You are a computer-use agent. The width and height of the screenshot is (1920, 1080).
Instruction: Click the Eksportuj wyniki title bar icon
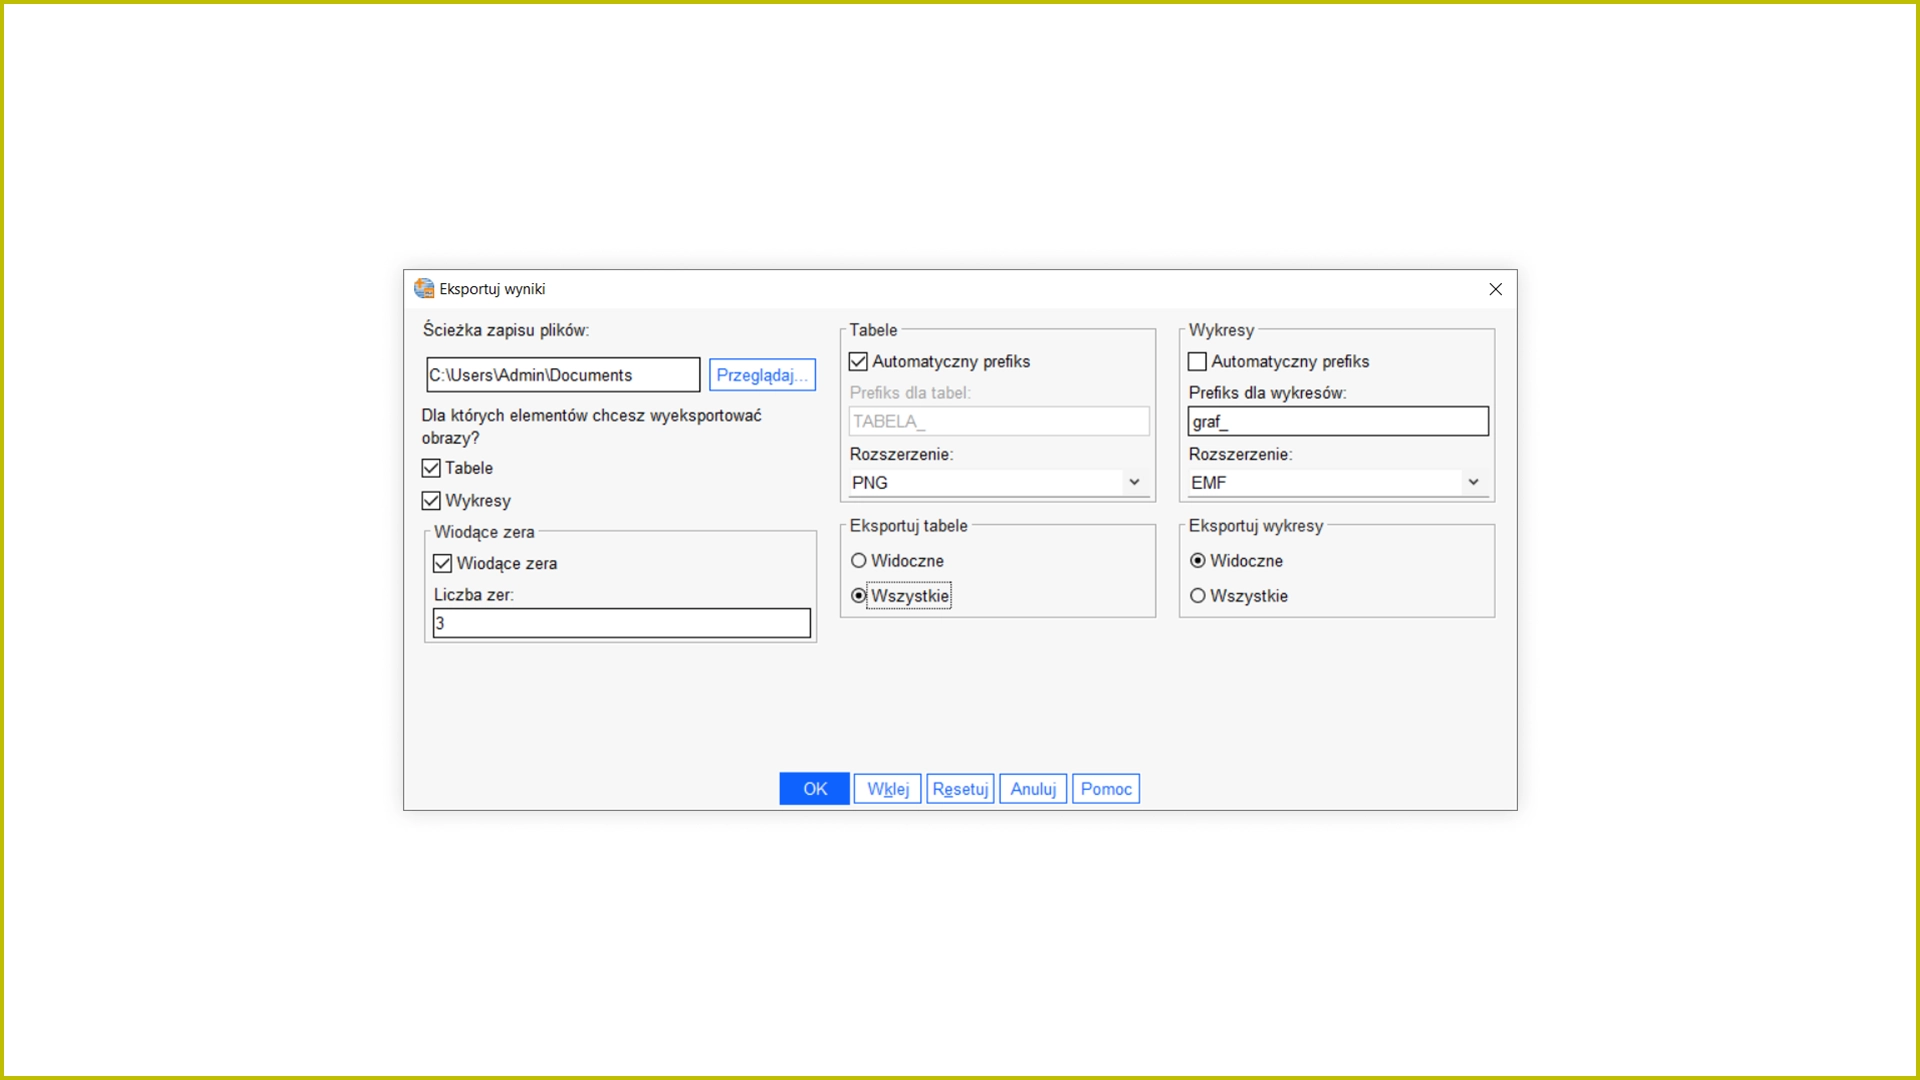pos(424,289)
